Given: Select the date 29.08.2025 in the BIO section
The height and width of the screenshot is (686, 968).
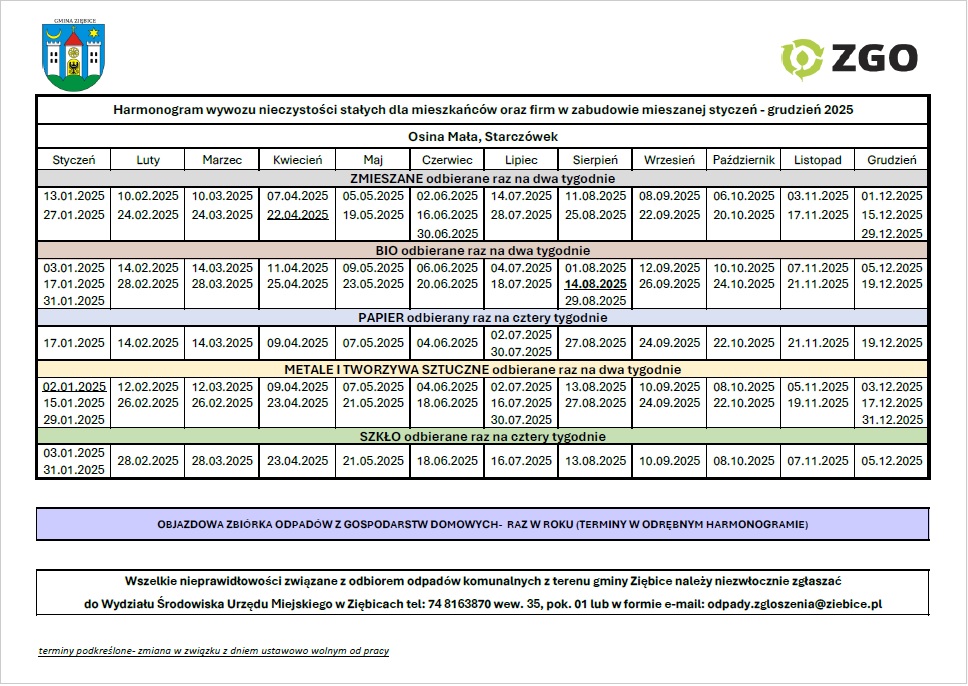Looking at the screenshot, I should click(595, 301).
